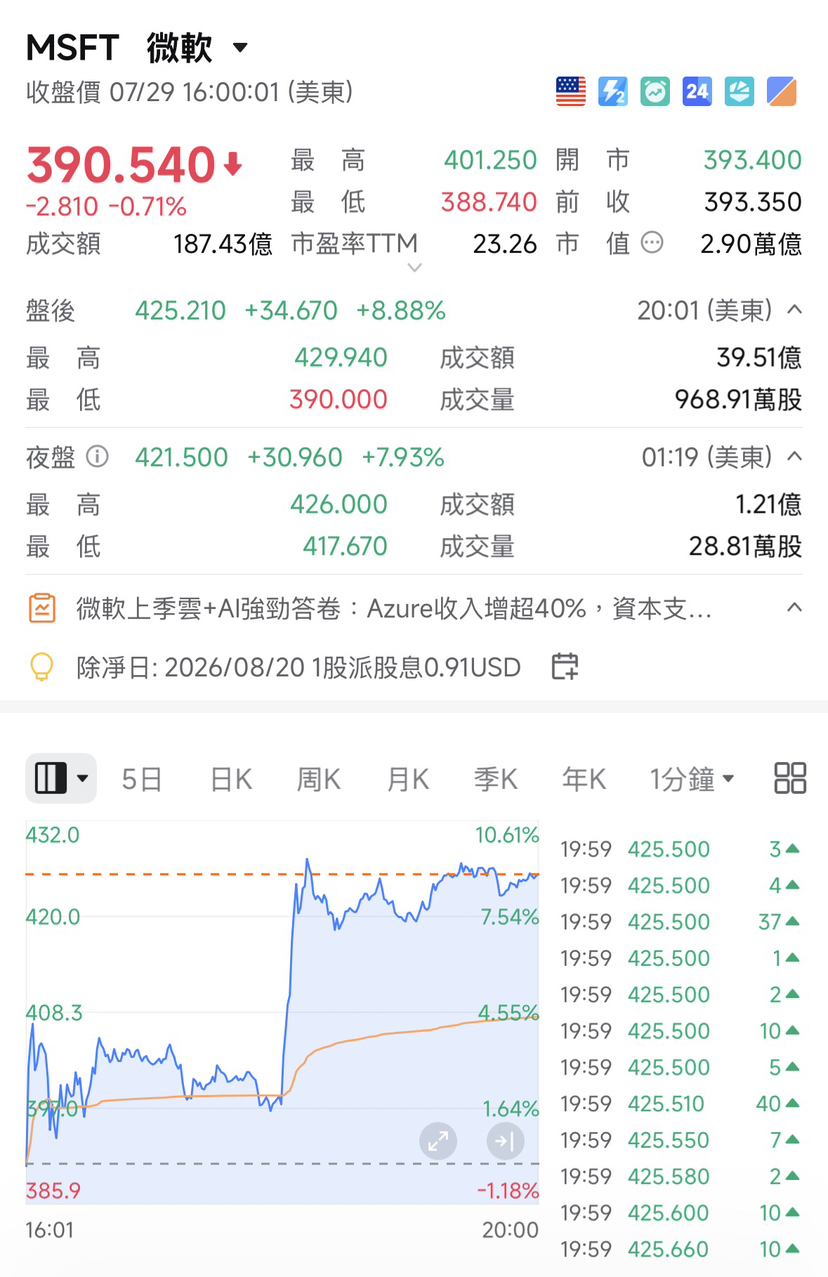The height and width of the screenshot is (1277, 828).
Task: Tap the after-hours high 429.940
Action: pyautogui.click(x=341, y=358)
